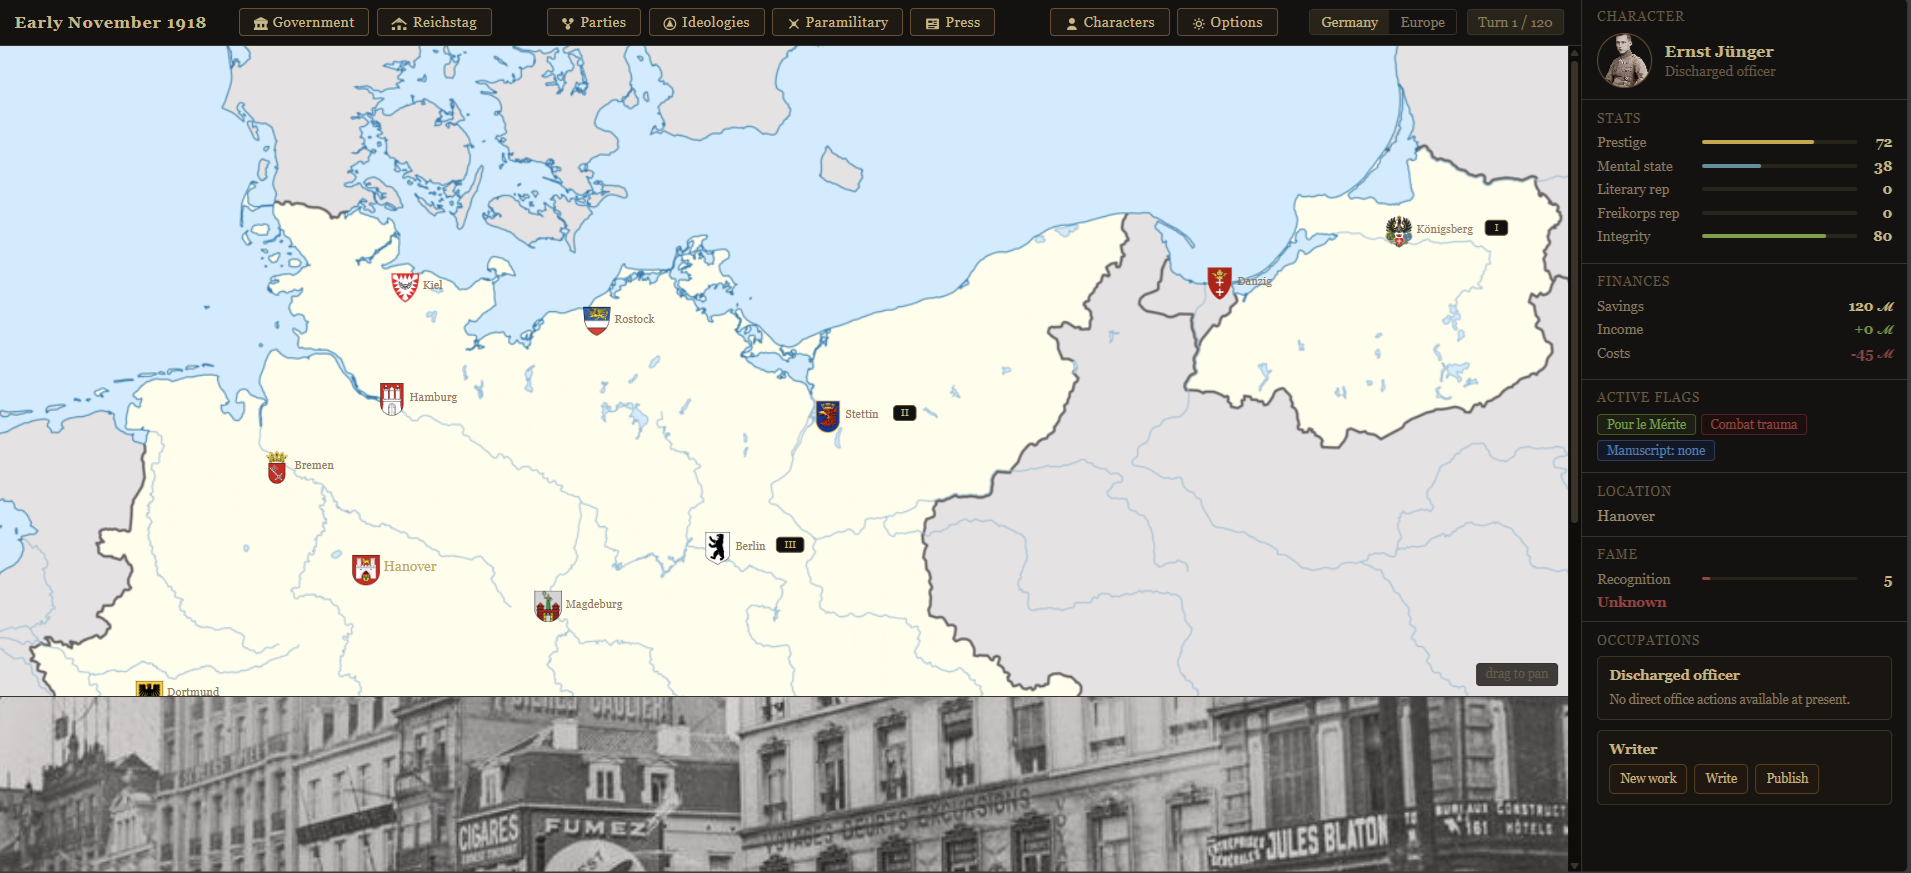Image resolution: width=1911 pixels, height=873 pixels.
Task: Open the Characters list
Action: [1110, 22]
